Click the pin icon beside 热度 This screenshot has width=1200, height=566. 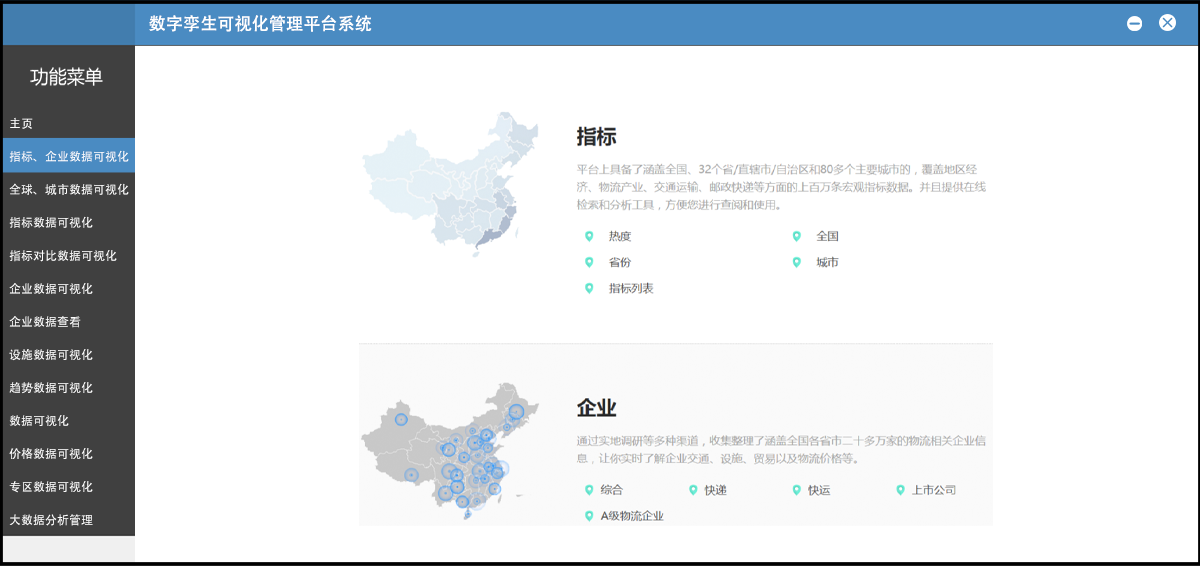[x=589, y=237]
